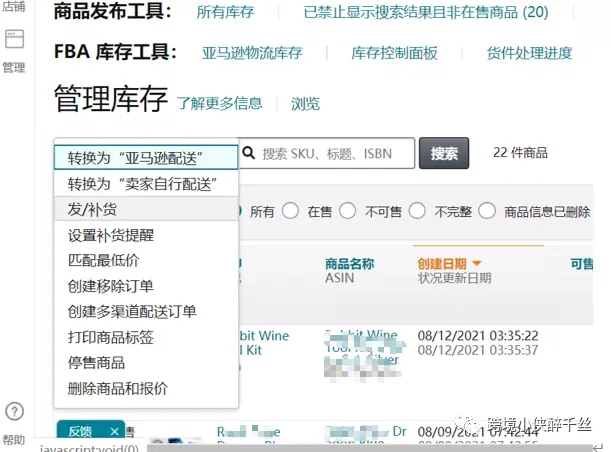Open the 所有库存 link
Viewport: 611px width, 452px height.
225,12
